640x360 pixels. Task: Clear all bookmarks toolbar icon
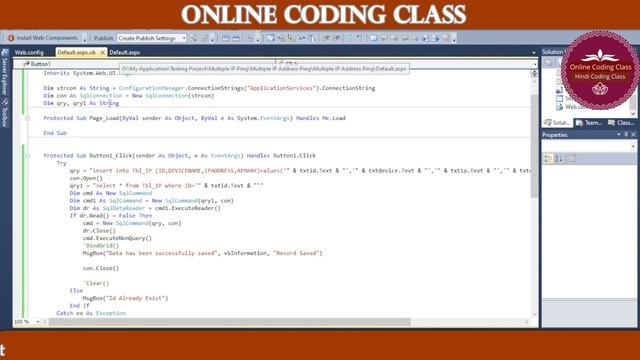point(446,38)
